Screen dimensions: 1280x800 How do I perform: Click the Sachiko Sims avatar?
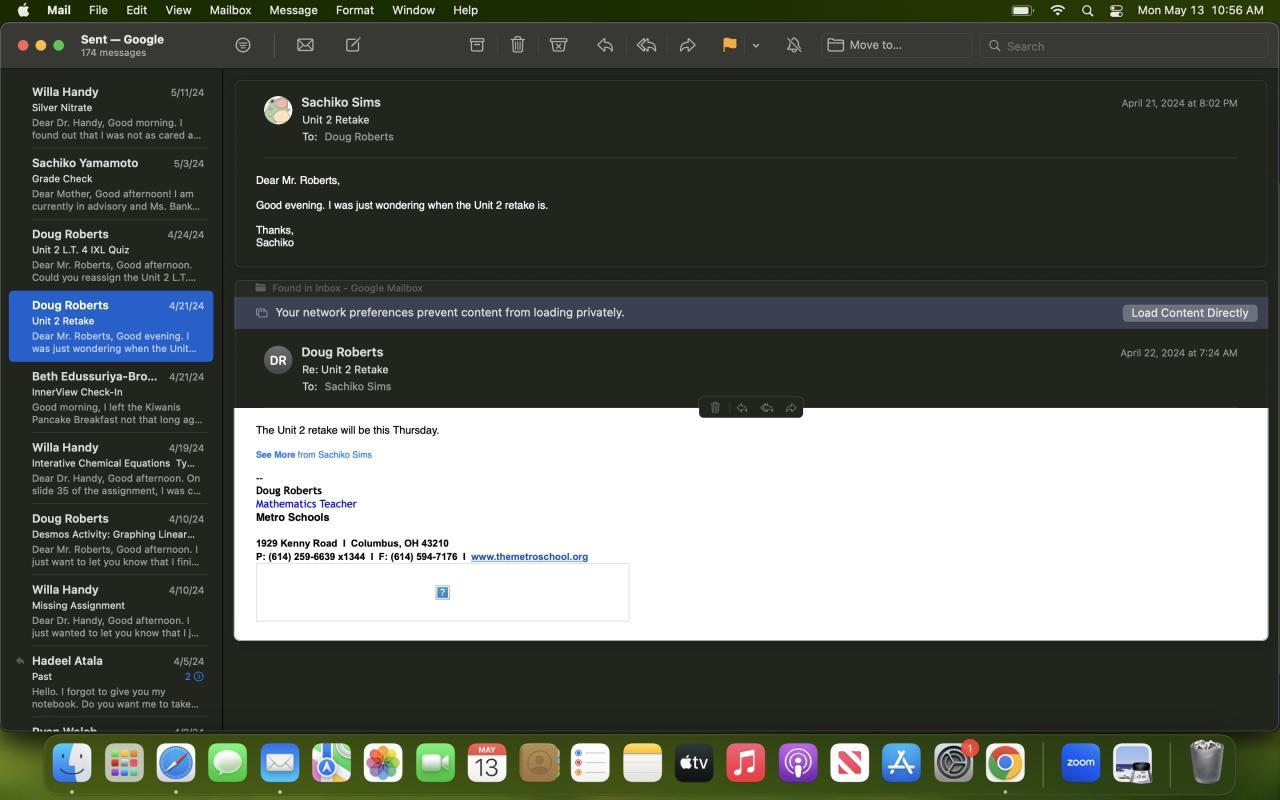pos(278,110)
